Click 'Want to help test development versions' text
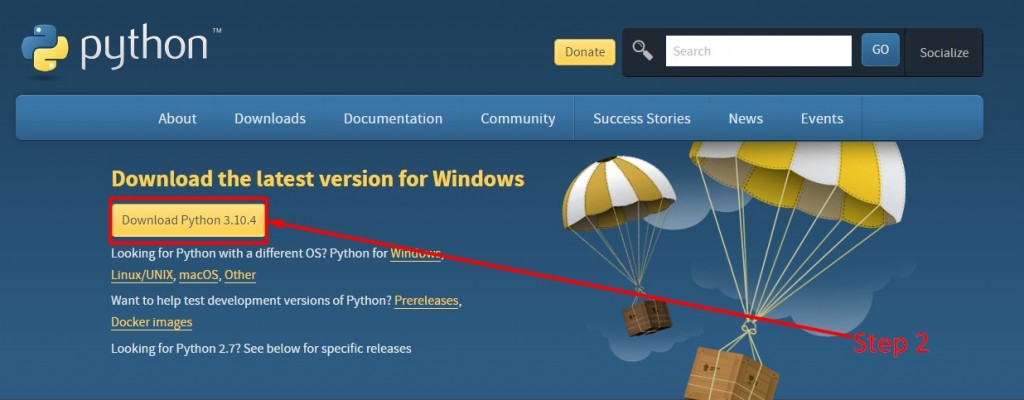1024x400 pixels. 251,301
